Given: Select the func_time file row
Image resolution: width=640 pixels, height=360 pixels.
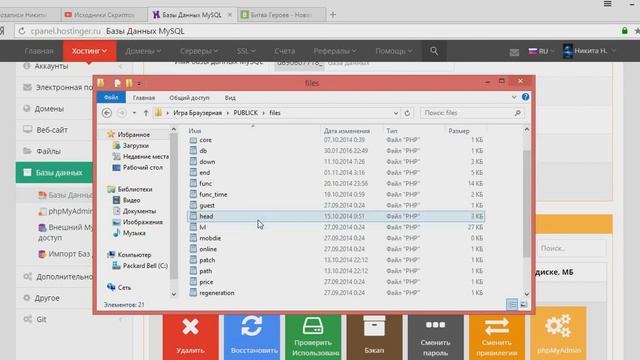Looking at the screenshot, I should click(x=336, y=194).
